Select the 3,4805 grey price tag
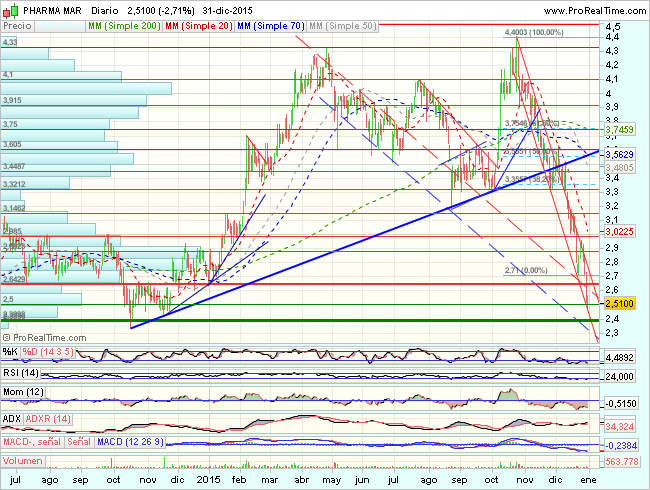The width and height of the screenshot is (650, 490). click(619, 167)
